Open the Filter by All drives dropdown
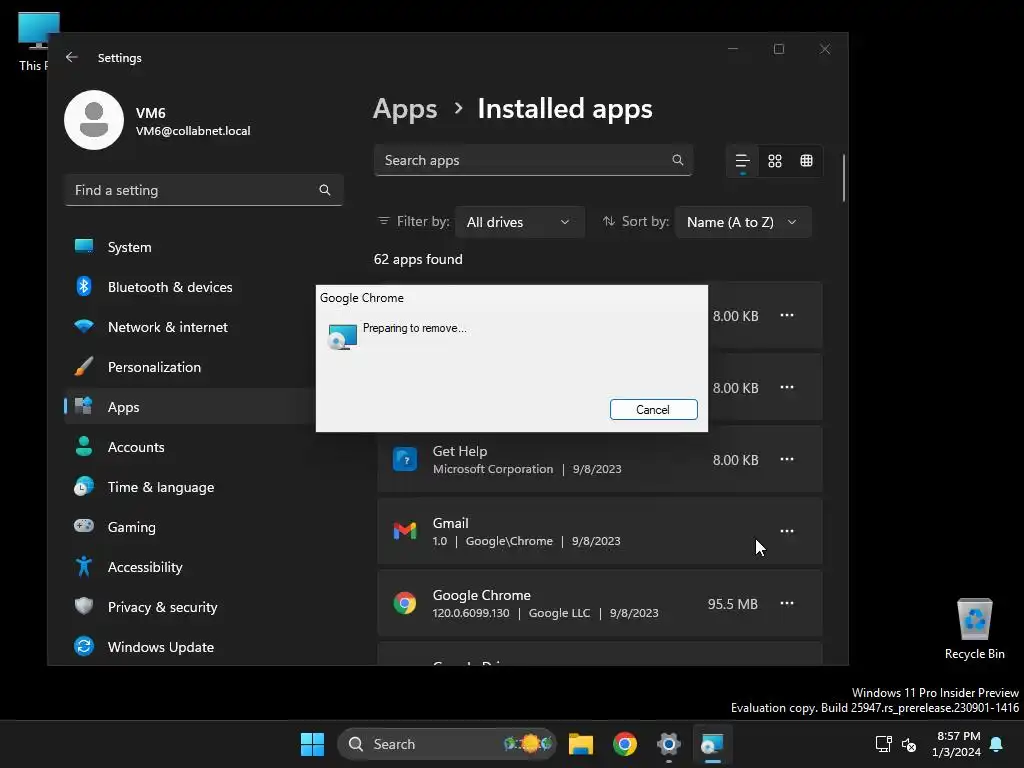 coord(520,222)
